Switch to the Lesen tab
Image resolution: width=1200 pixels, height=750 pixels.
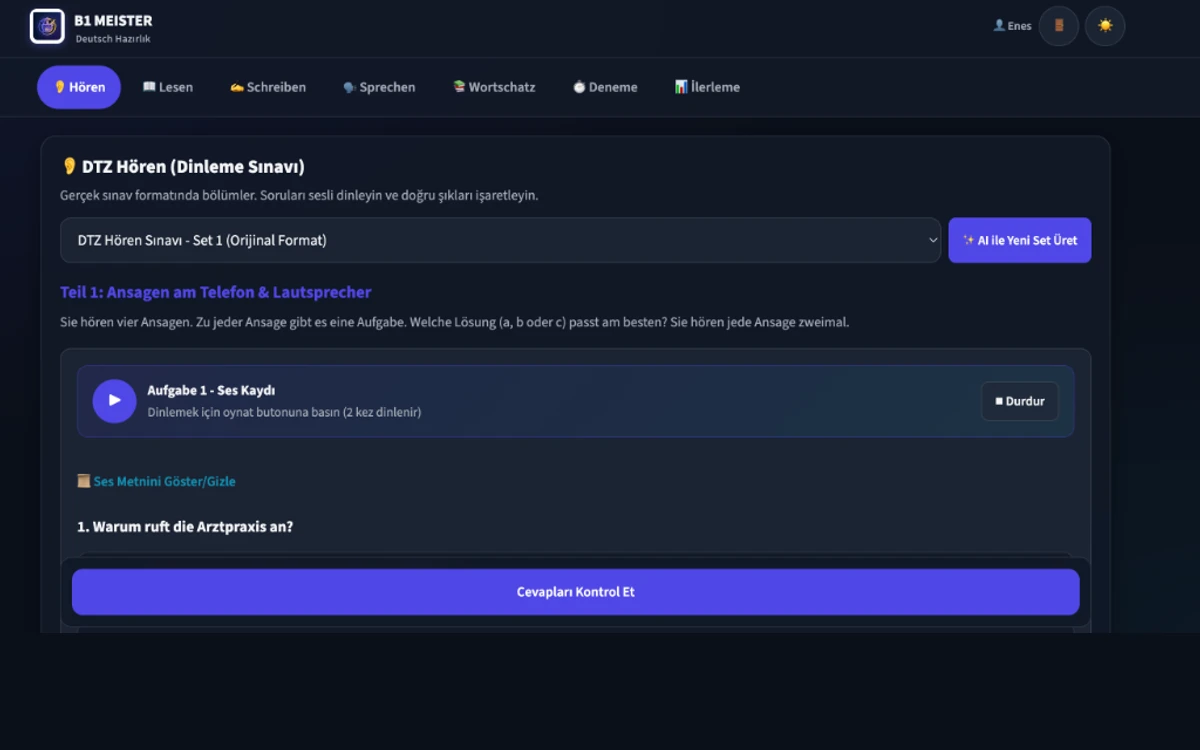[x=168, y=87]
